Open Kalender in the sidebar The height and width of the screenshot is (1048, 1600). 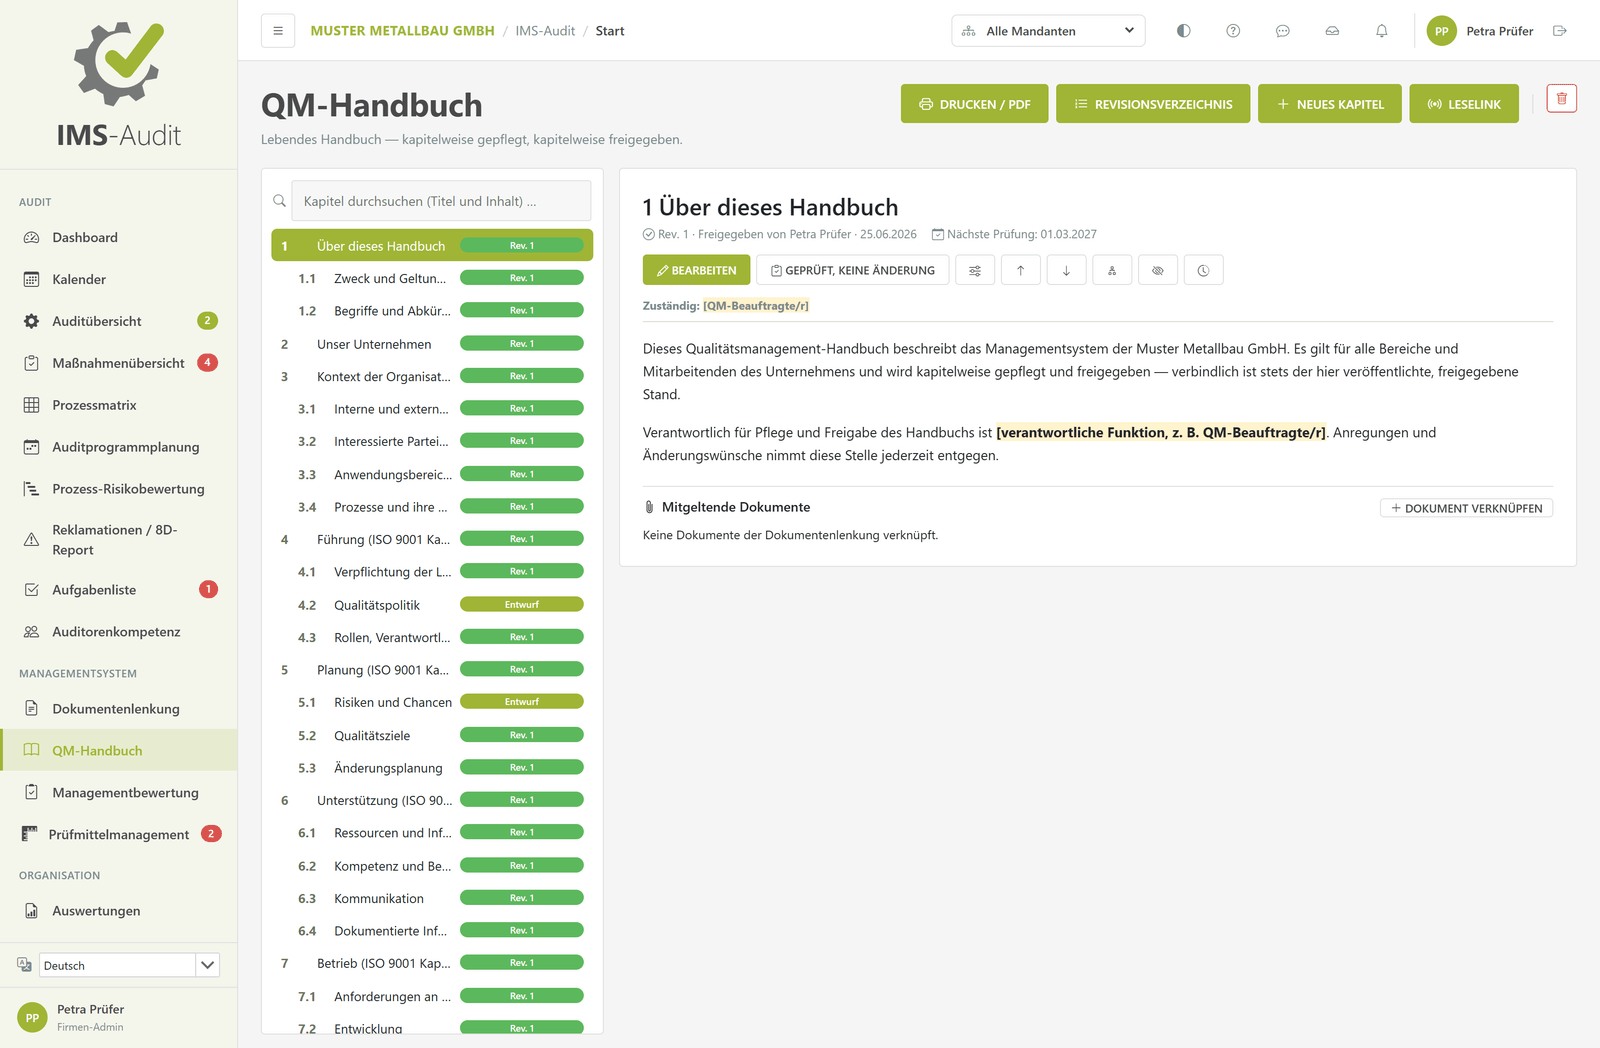[x=119, y=279]
